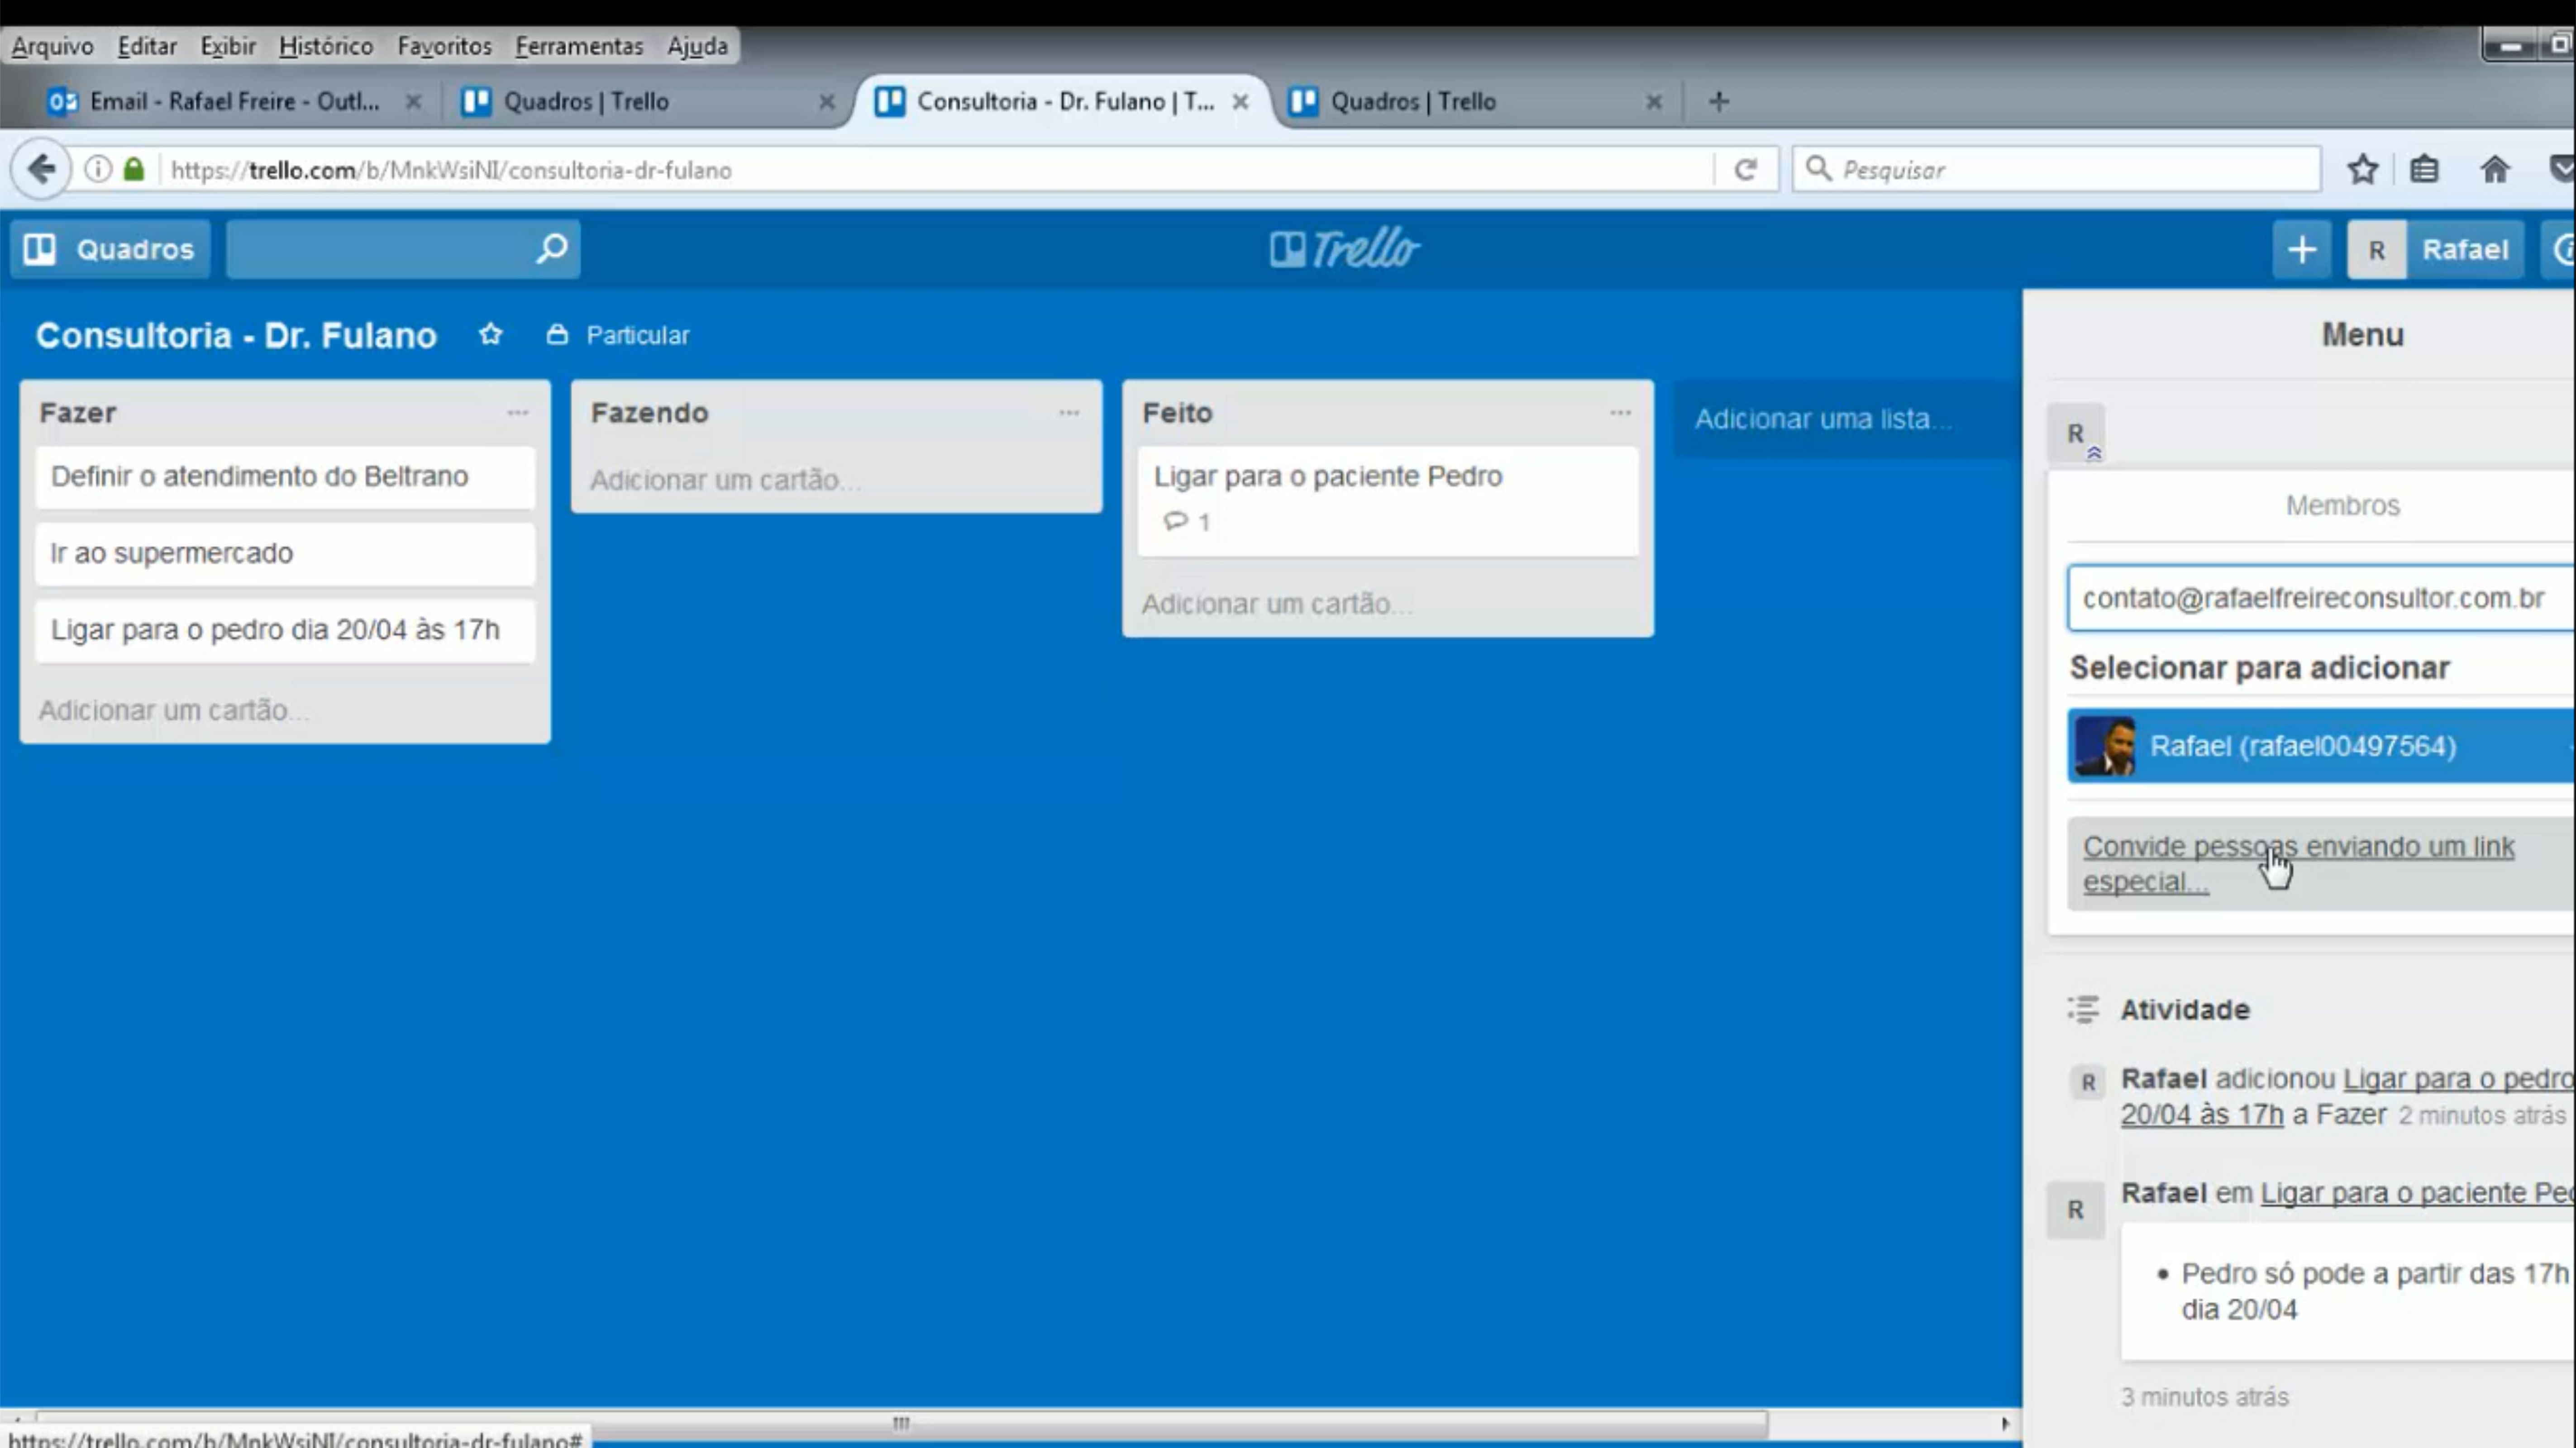The image size is (2576, 1448).
Task: Click the Atividade activity list icon
Action: [2083, 1009]
